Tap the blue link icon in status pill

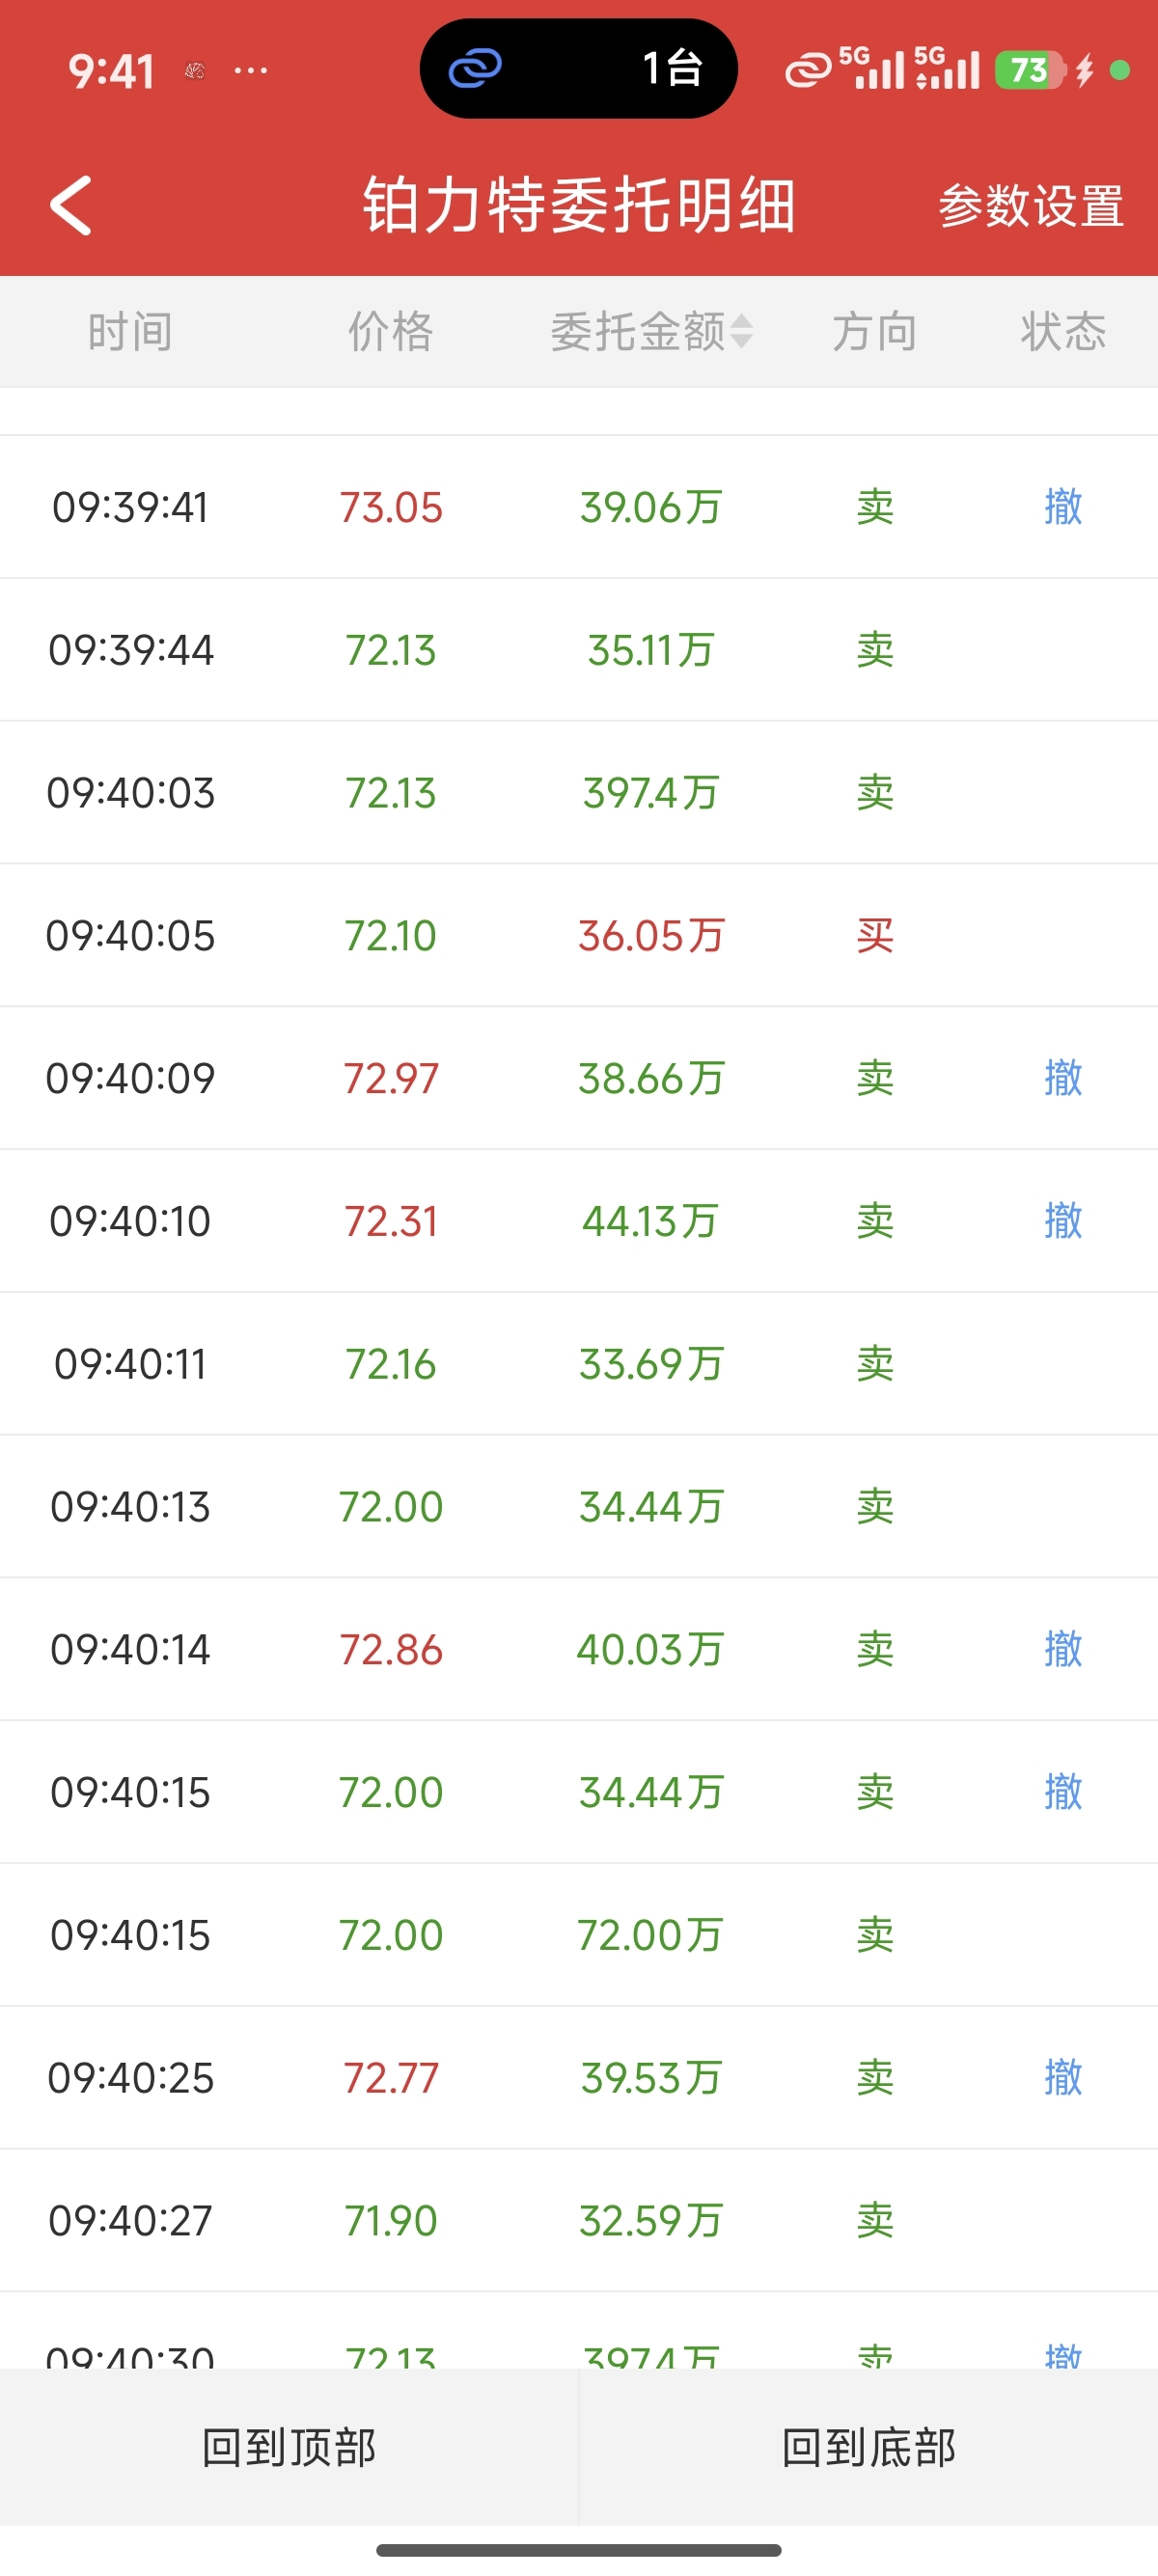coord(475,69)
